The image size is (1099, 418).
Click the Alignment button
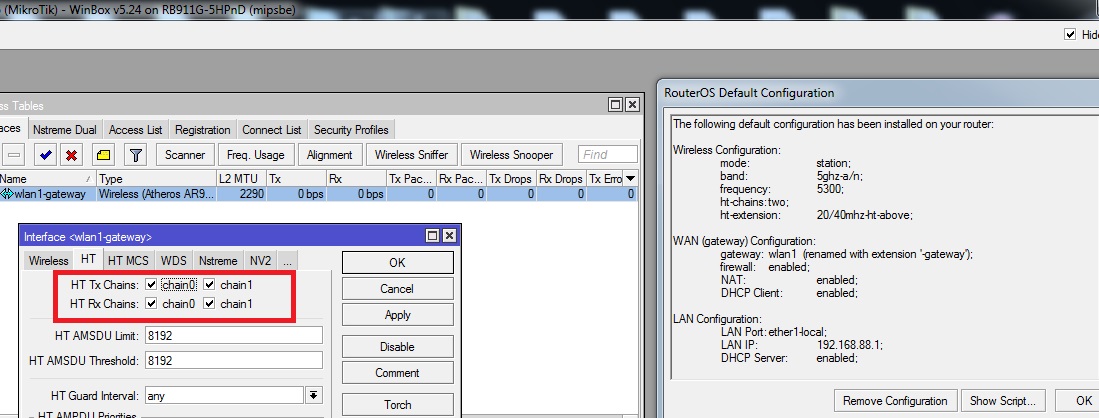pyautogui.click(x=329, y=155)
